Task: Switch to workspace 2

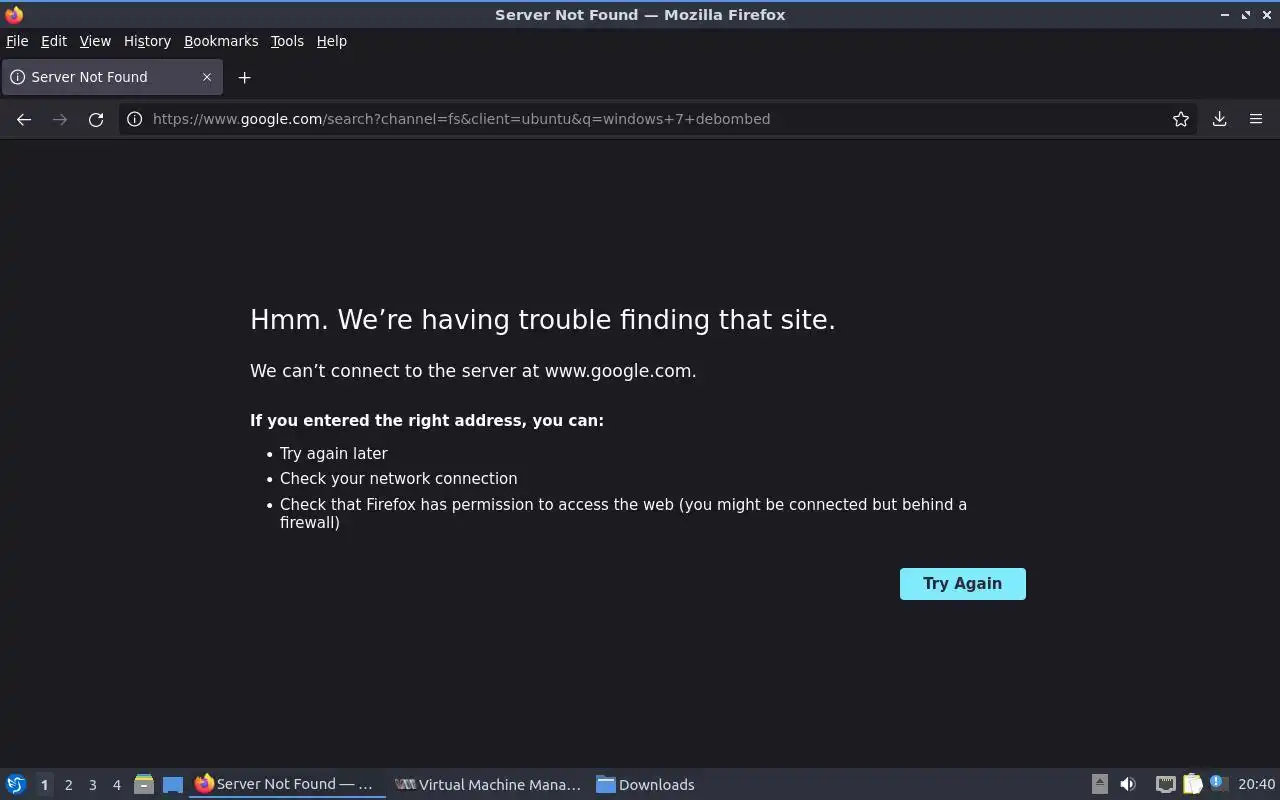Action: pos(68,785)
